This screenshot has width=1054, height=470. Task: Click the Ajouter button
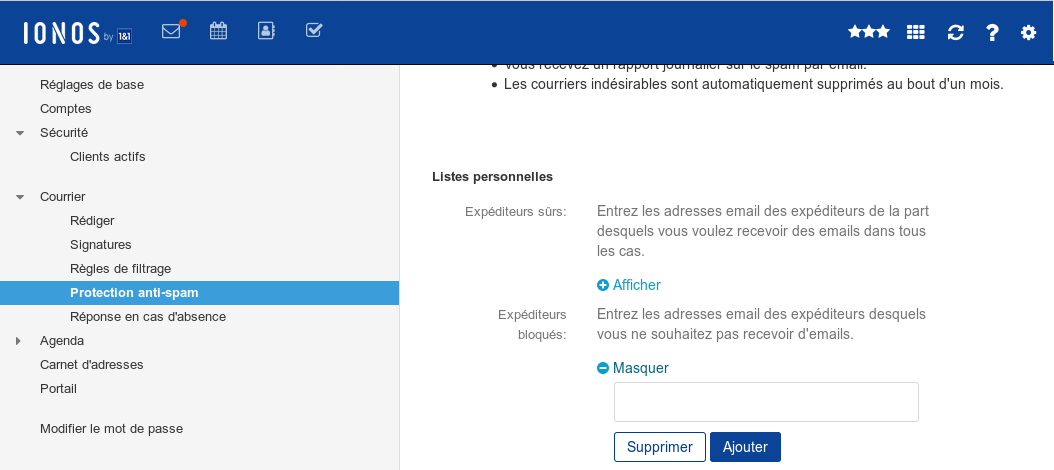[745, 447]
